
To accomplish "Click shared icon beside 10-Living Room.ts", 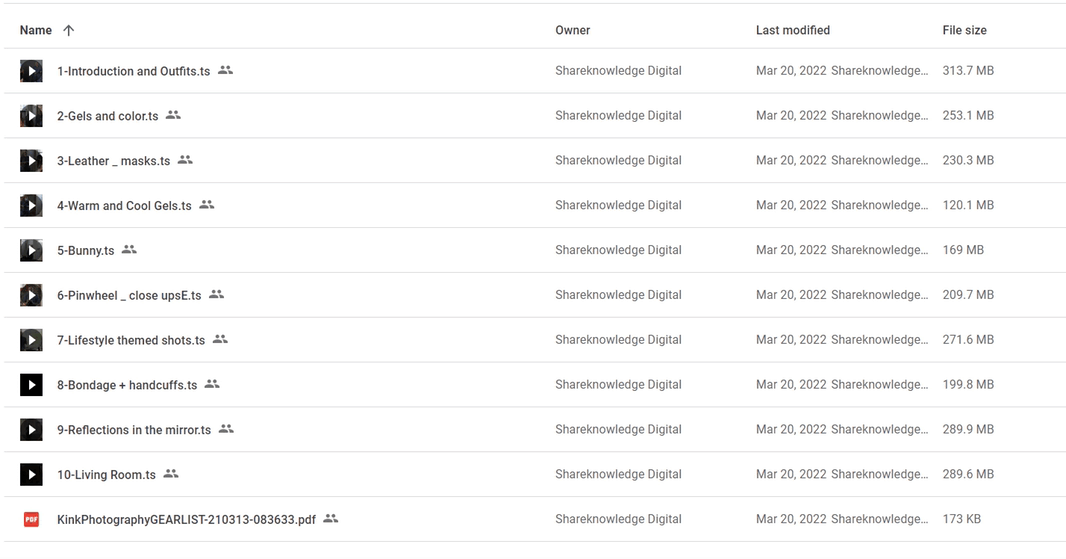I will tap(171, 474).
